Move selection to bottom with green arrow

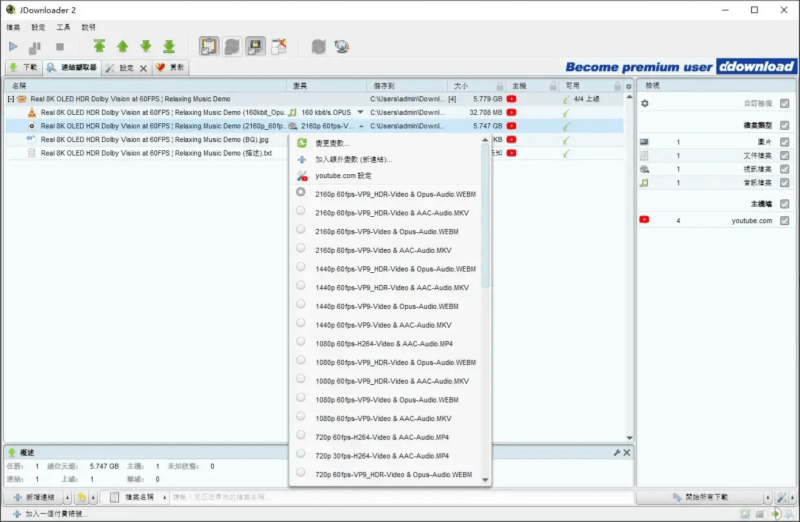click(169, 46)
